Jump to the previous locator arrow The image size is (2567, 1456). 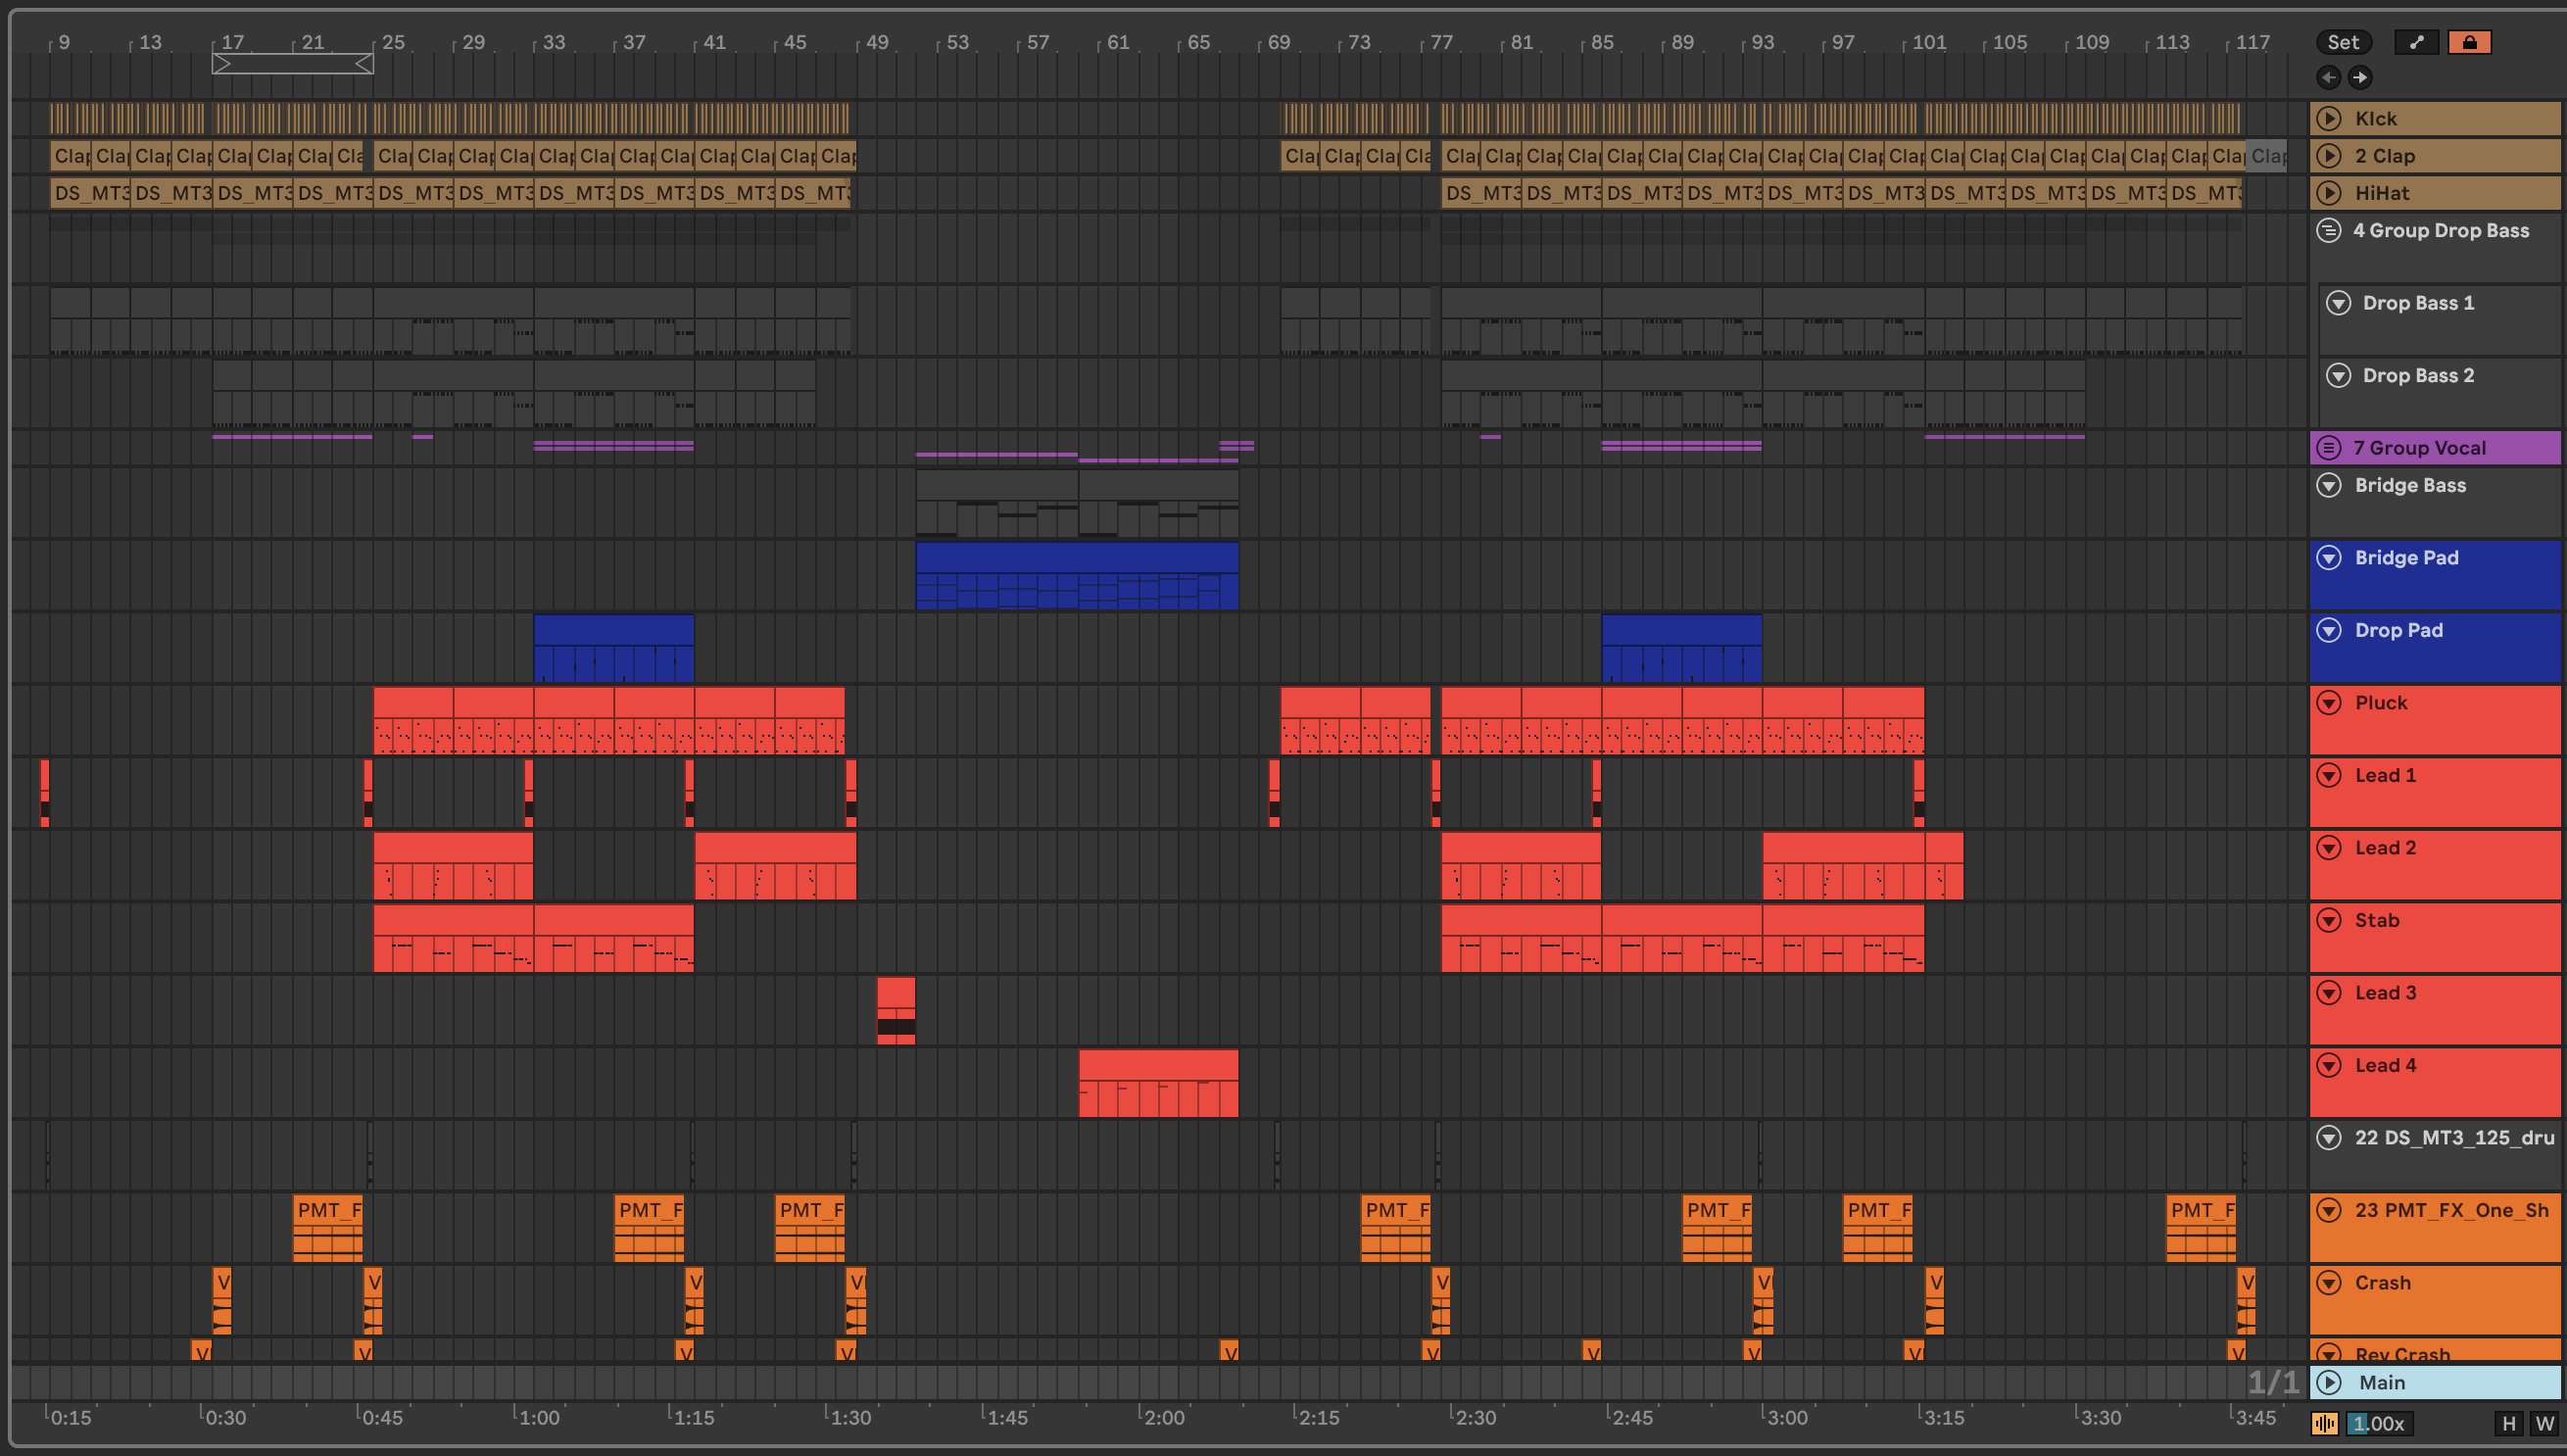2328,77
